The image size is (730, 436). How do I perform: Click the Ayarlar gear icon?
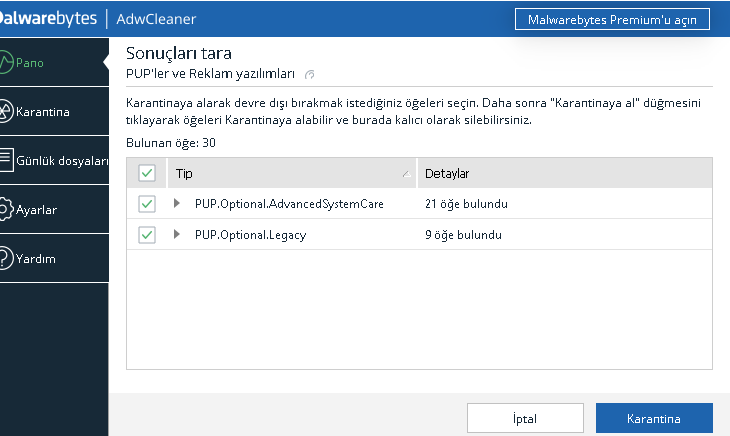pyautogui.click(x=6, y=210)
